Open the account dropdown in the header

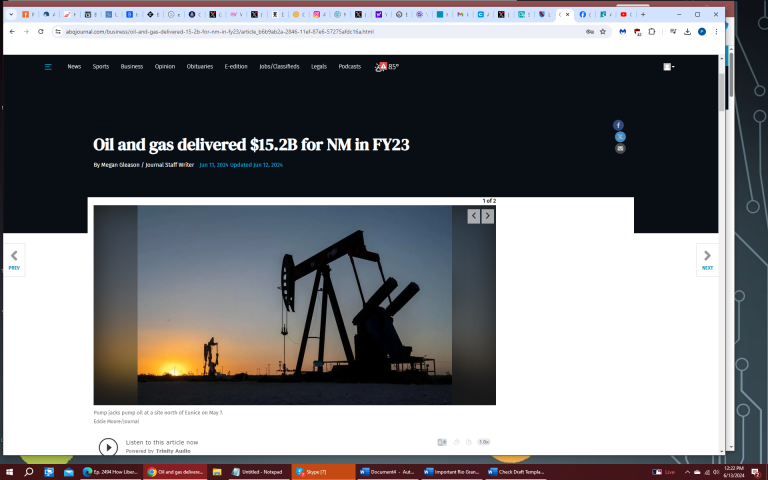coord(668,67)
